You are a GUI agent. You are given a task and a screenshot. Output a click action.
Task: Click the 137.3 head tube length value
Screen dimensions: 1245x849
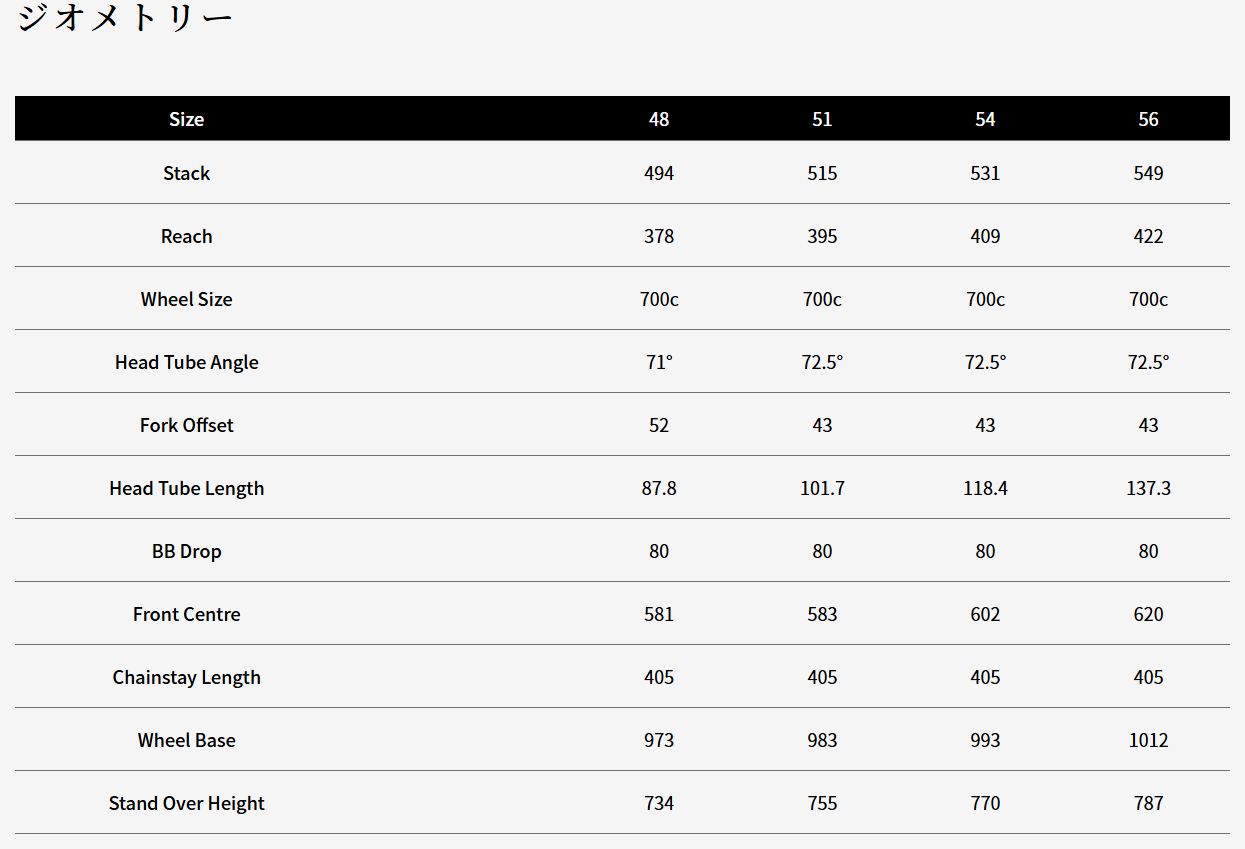pos(1148,488)
